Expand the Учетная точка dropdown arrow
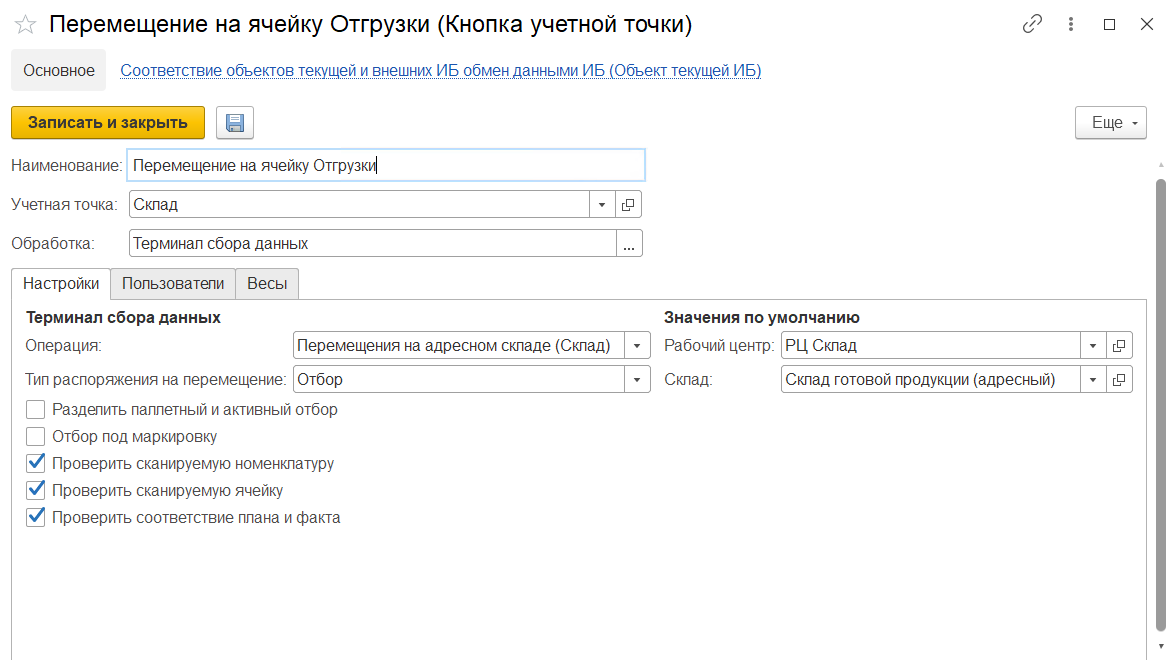This screenshot has width=1168, height=669. tap(602, 205)
